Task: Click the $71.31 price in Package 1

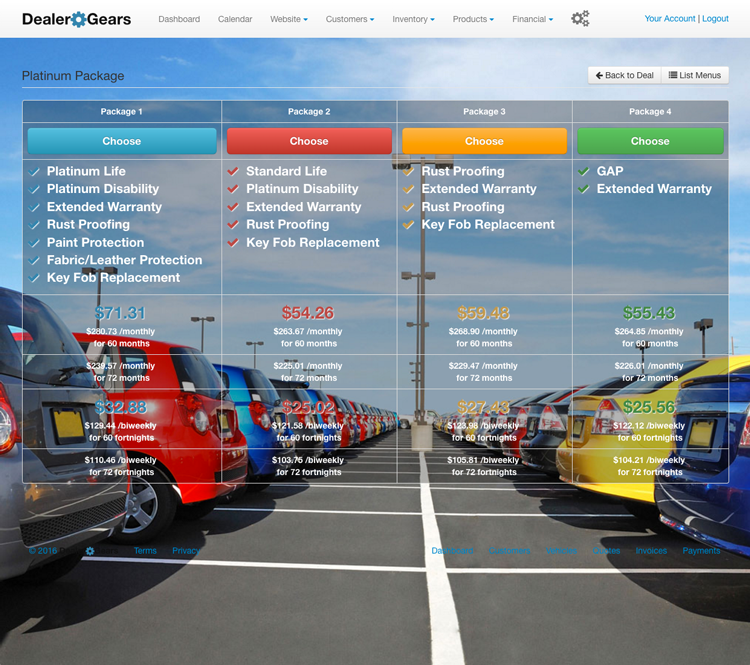Action: pos(120,313)
